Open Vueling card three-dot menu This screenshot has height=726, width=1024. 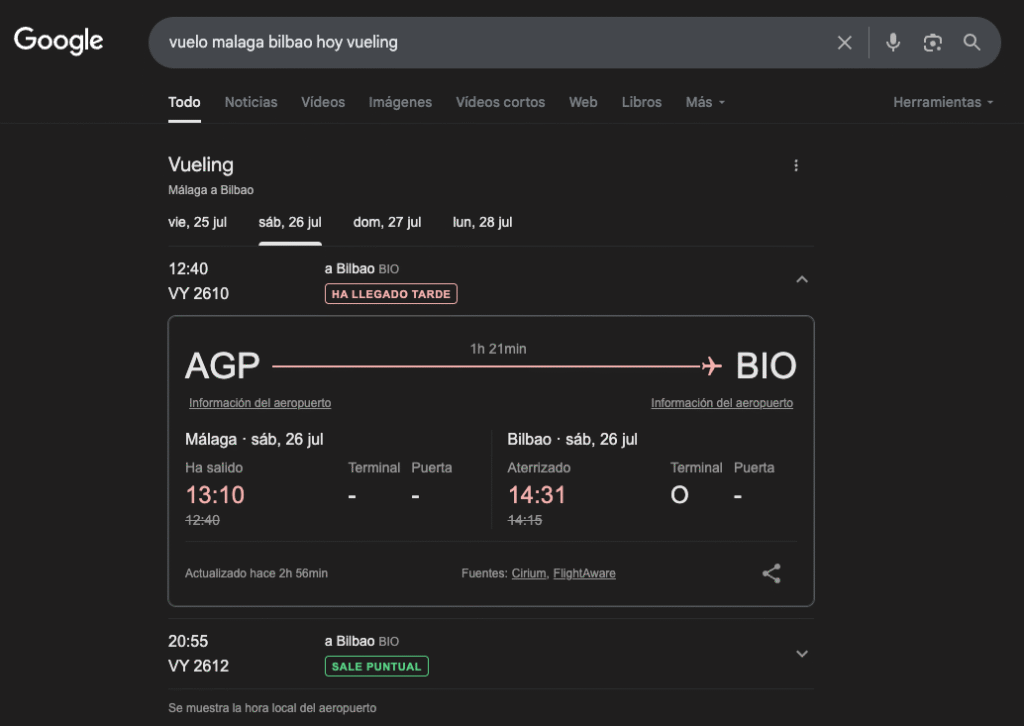[795, 165]
